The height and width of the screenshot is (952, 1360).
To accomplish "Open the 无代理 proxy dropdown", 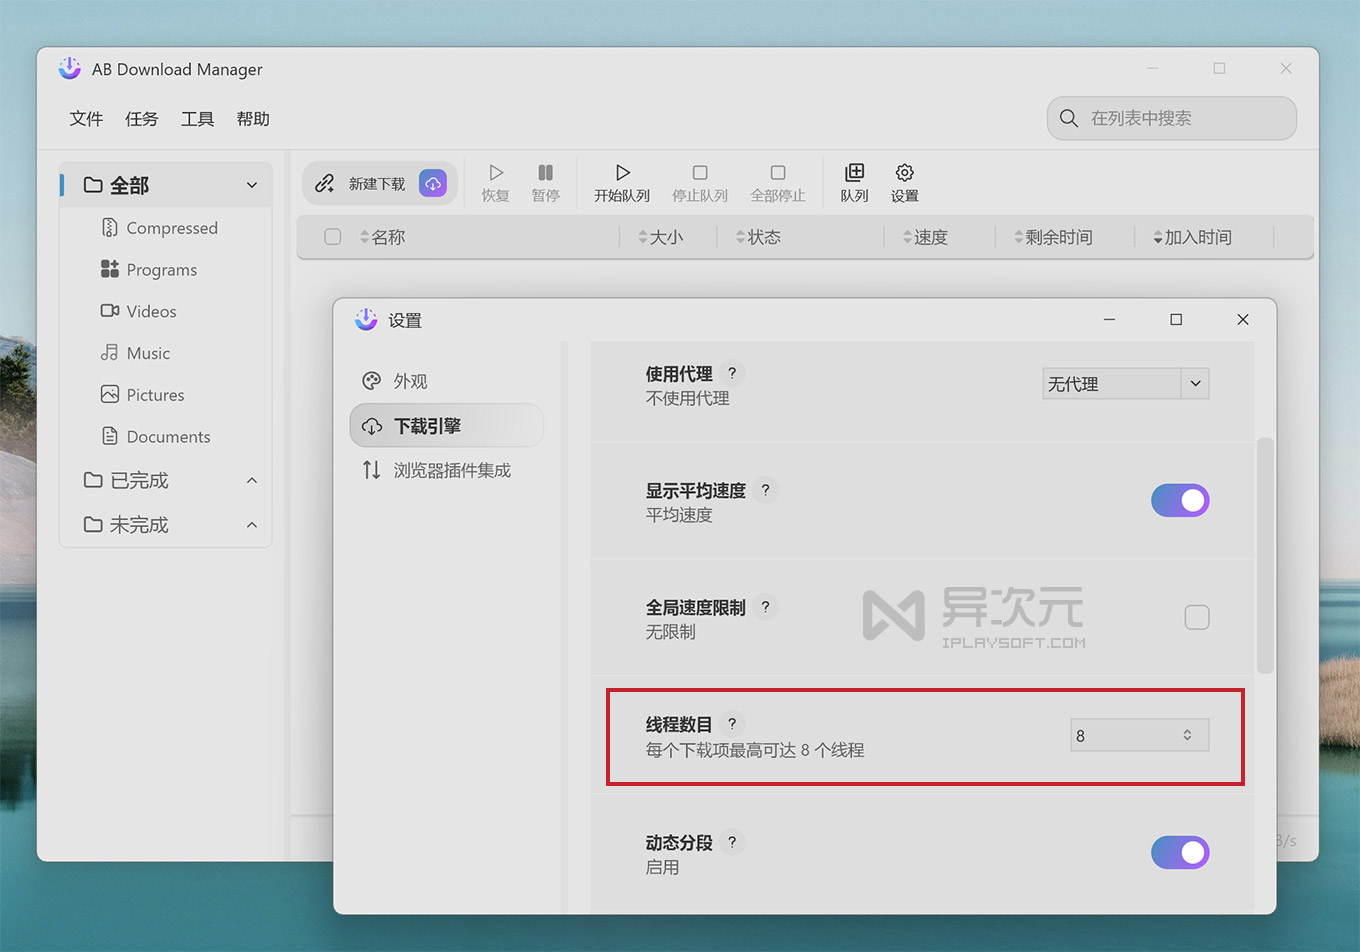I will point(1125,383).
